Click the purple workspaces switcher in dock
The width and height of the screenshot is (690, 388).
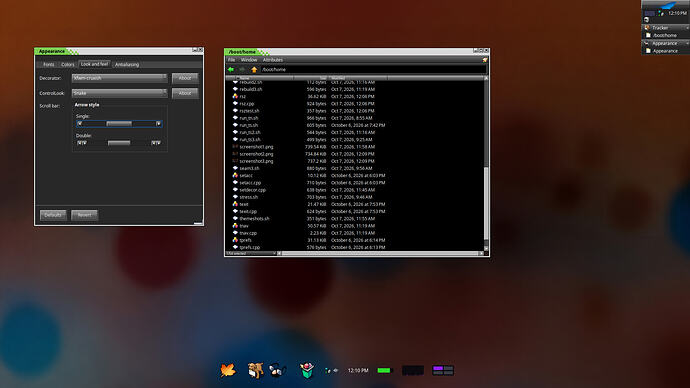point(443,370)
